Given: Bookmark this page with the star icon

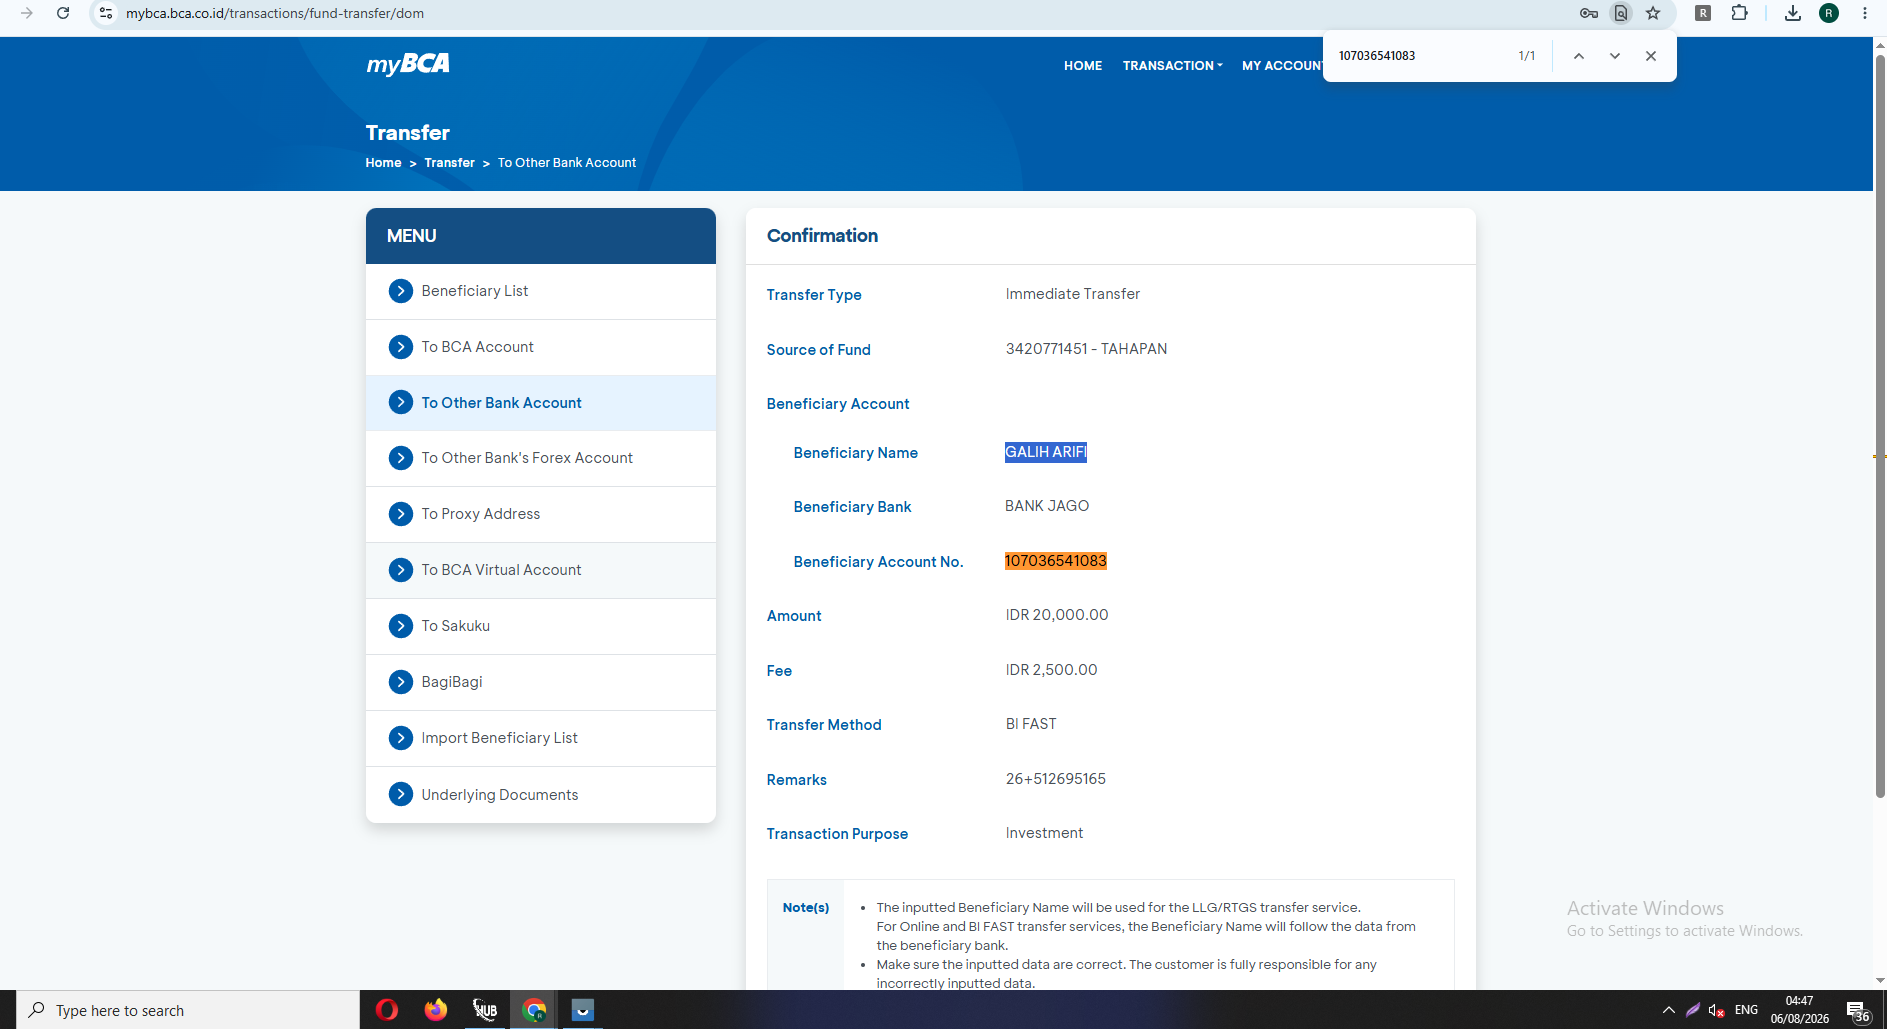Looking at the screenshot, I should tap(1653, 13).
